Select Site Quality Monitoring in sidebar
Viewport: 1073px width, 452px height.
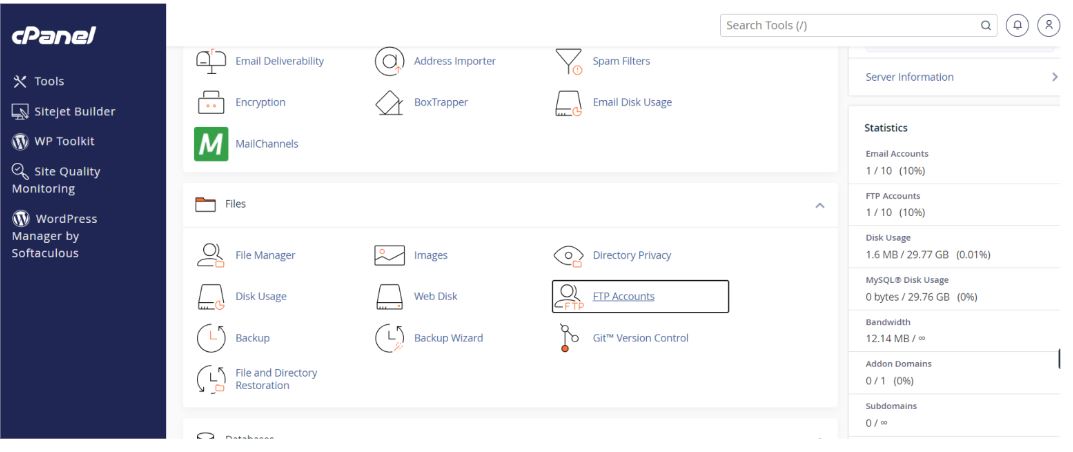click(56, 180)
